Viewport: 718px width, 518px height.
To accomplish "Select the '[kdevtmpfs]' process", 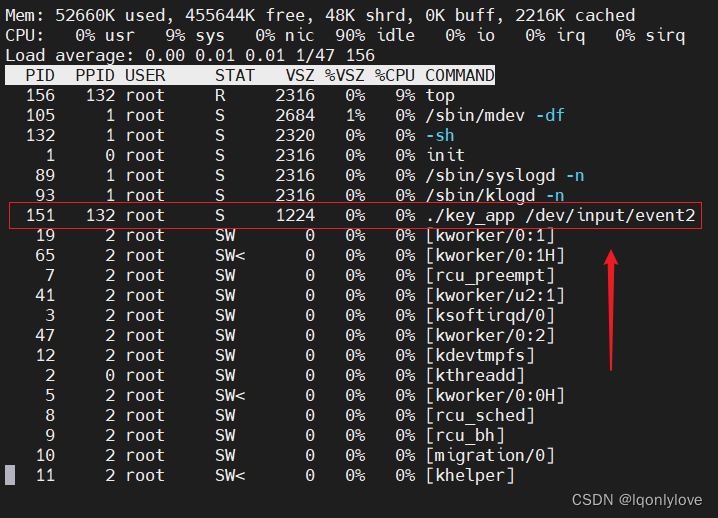I will [x=480, y=355].
